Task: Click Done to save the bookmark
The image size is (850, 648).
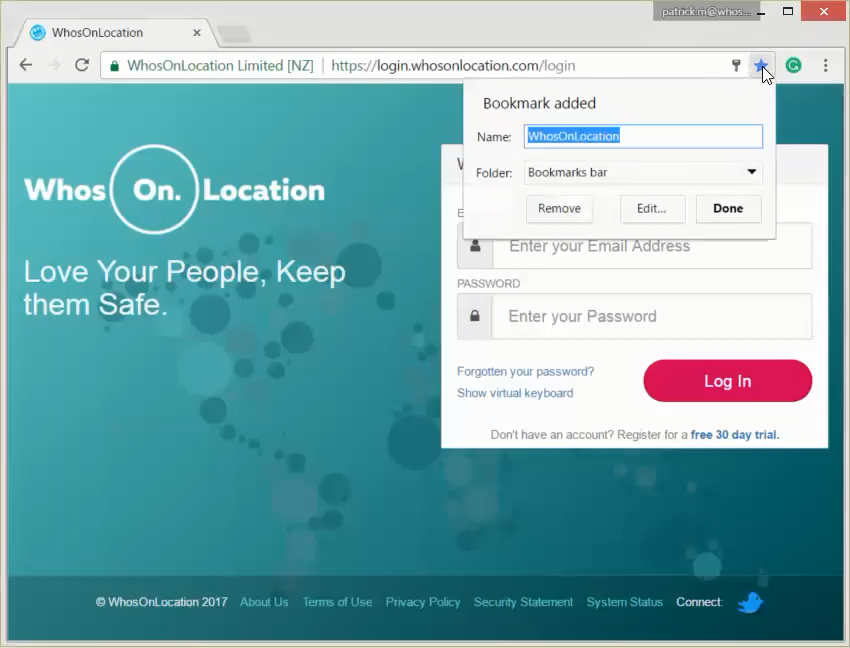Action: click(x=727, y=208)
